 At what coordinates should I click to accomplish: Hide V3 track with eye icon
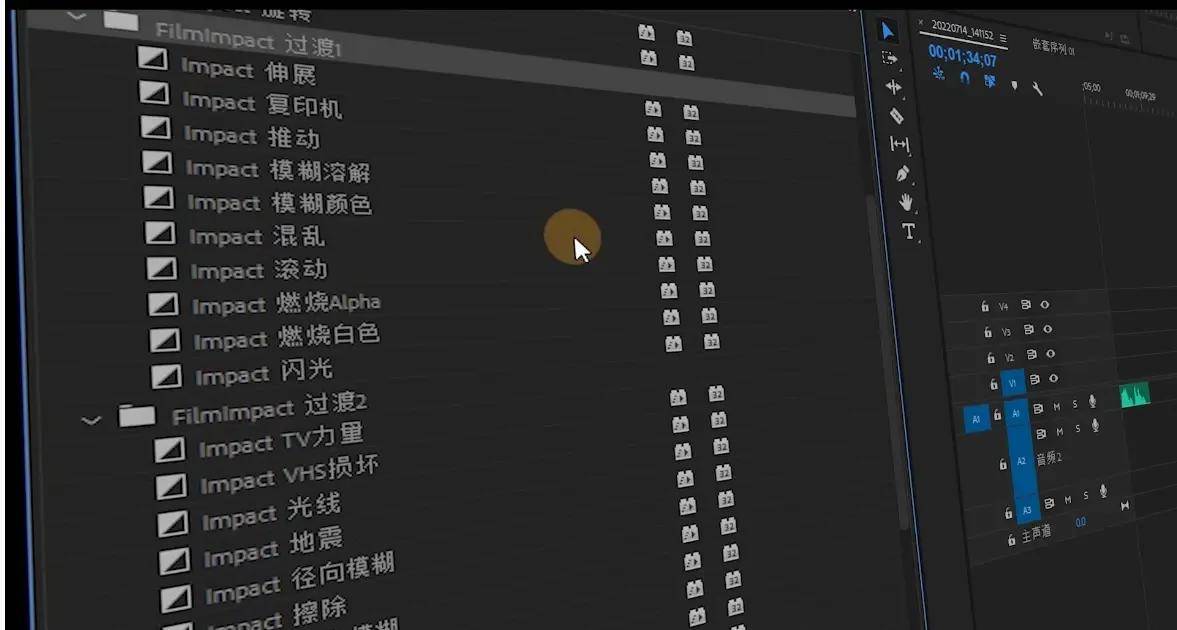tap(1048, 329)
